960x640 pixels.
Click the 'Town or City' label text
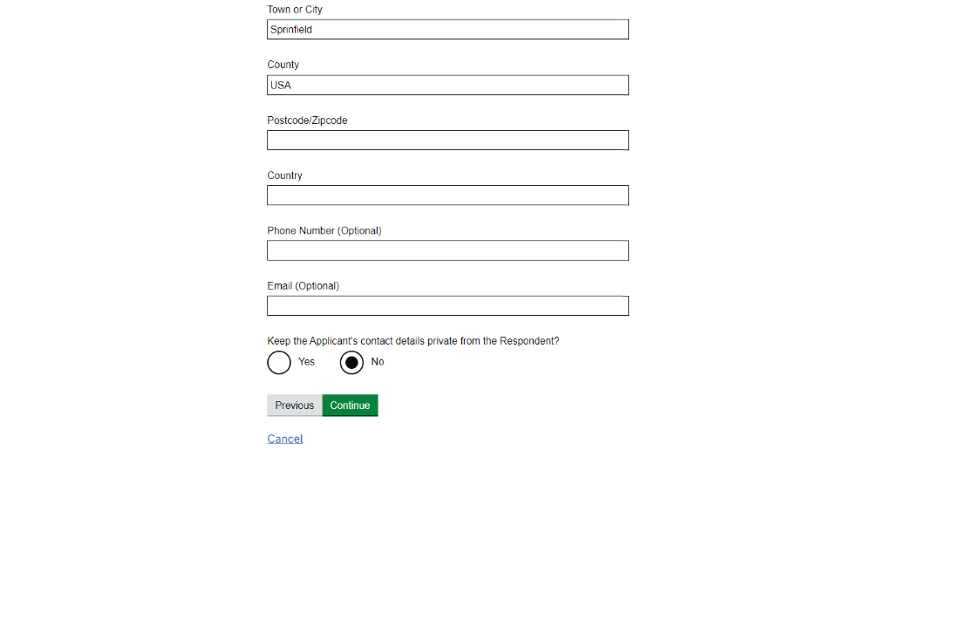[x=294, y=10]
